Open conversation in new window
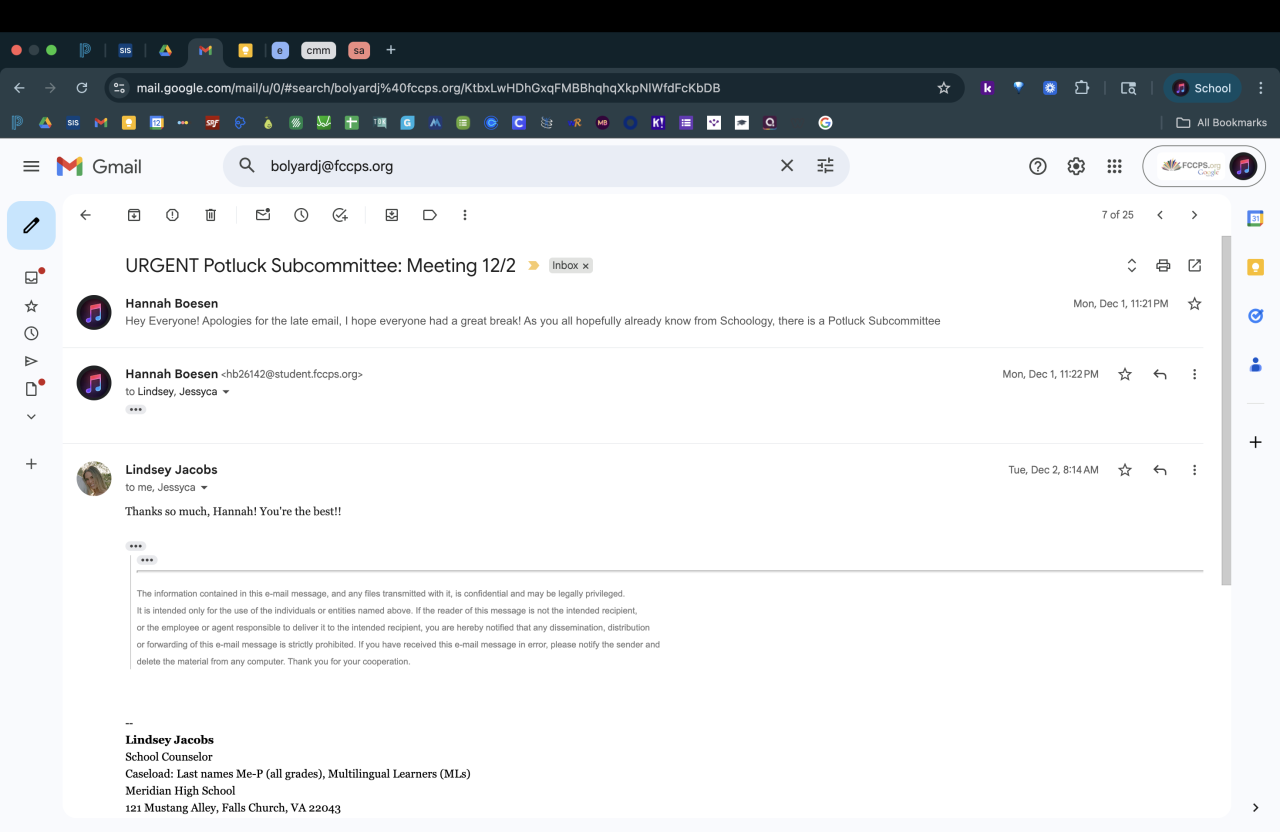 pos(1195,266)
